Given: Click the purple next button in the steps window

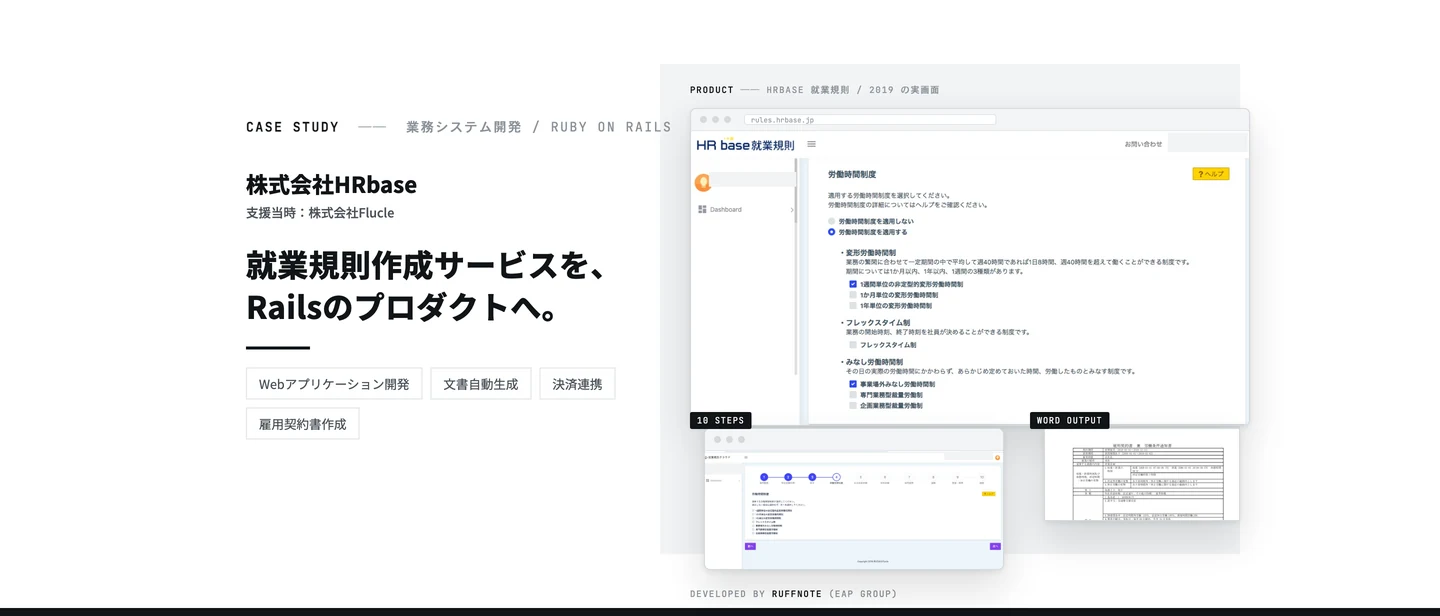Looking at the screenshot, I should point(995,546).
